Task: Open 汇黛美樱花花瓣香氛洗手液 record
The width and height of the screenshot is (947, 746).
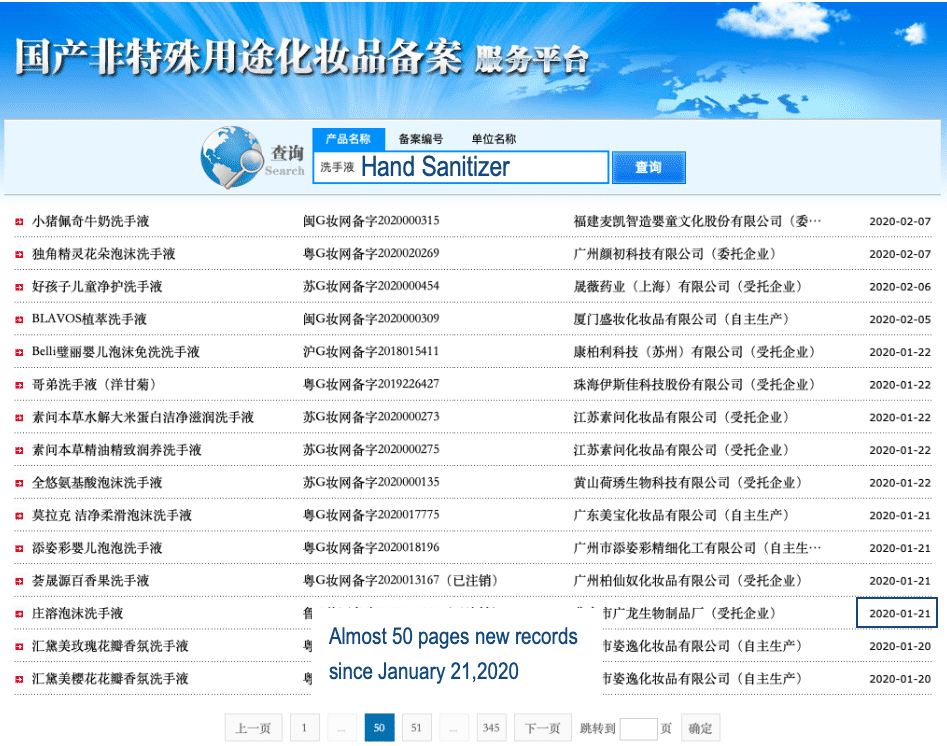Action: [x=110, y=678]
